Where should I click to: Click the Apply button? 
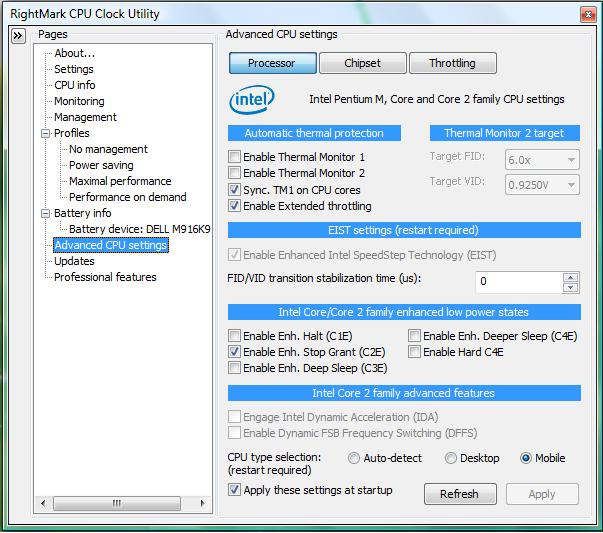(x=542, y=494)
